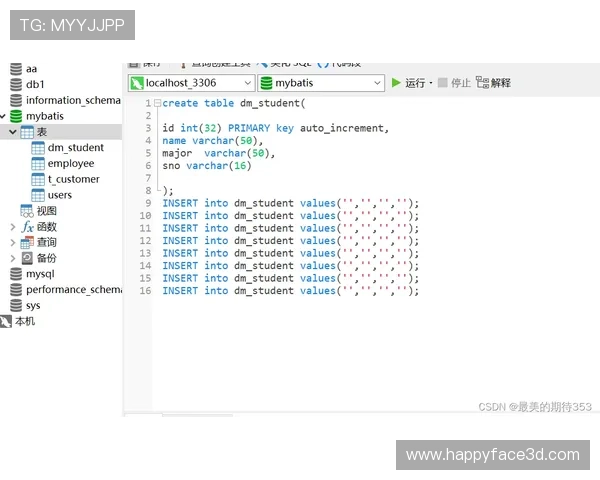The image size is (600, 480).
Task: Expand the 备份 node arrow
Action: (13, 258)
